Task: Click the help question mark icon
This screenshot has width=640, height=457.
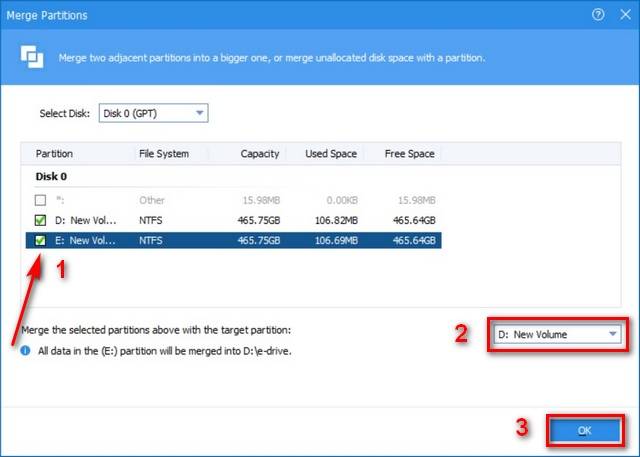Action: [x=599, y=15]
